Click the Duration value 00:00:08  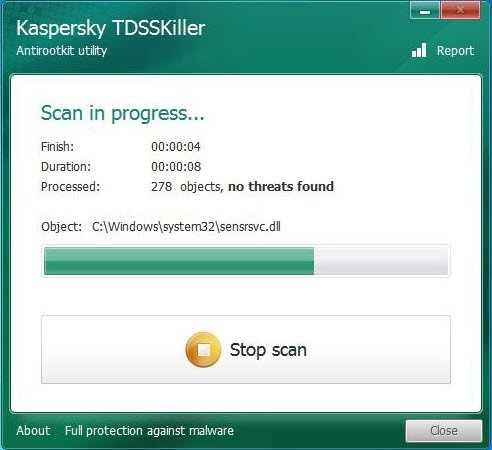click(176, 167)
